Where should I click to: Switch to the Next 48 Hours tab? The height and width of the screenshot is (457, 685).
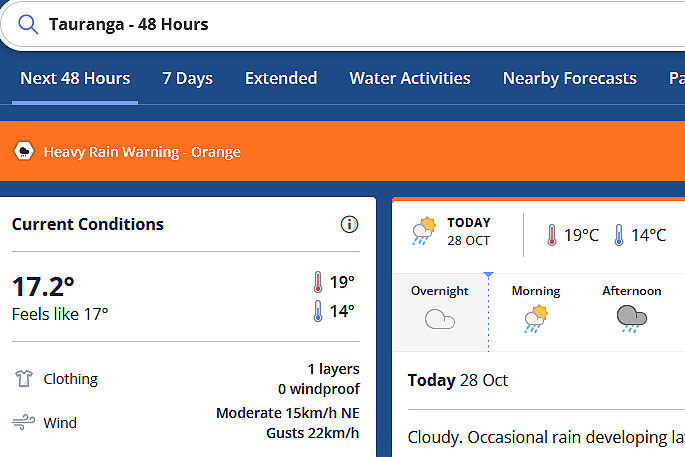tap(75, 78)
